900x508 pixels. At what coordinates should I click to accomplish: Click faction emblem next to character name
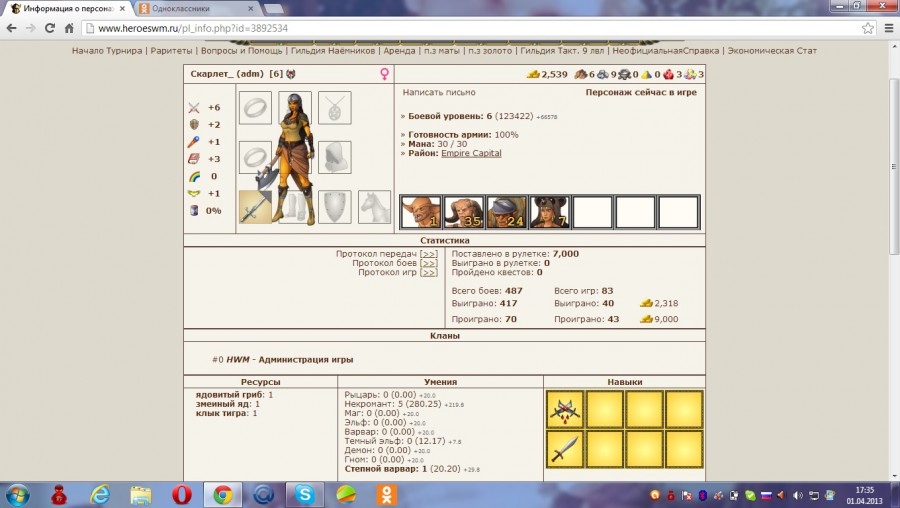click(x=291, y=74)
